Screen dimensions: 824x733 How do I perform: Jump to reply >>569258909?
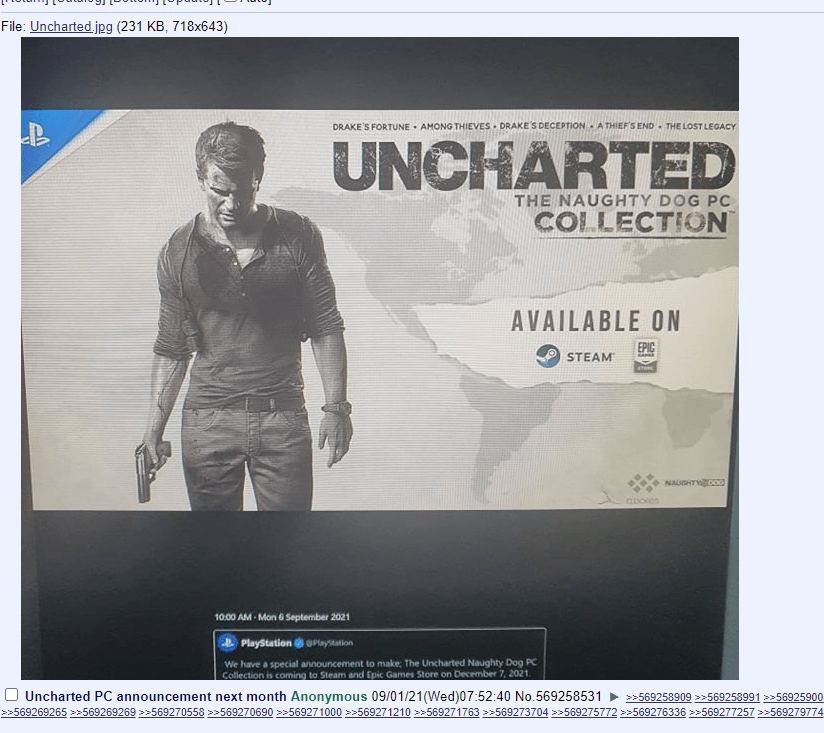658,697
